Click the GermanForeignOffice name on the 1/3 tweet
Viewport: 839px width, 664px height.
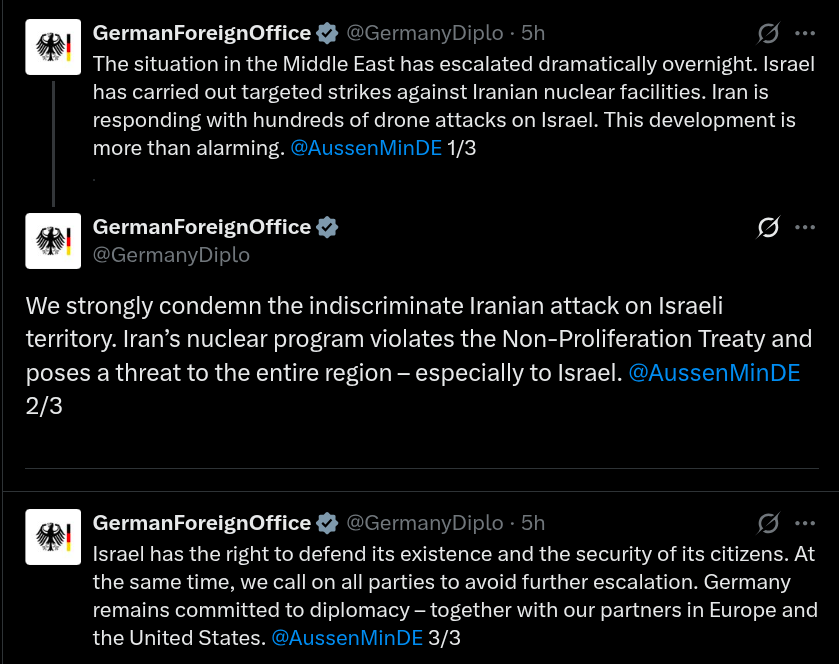pos(201,34)
